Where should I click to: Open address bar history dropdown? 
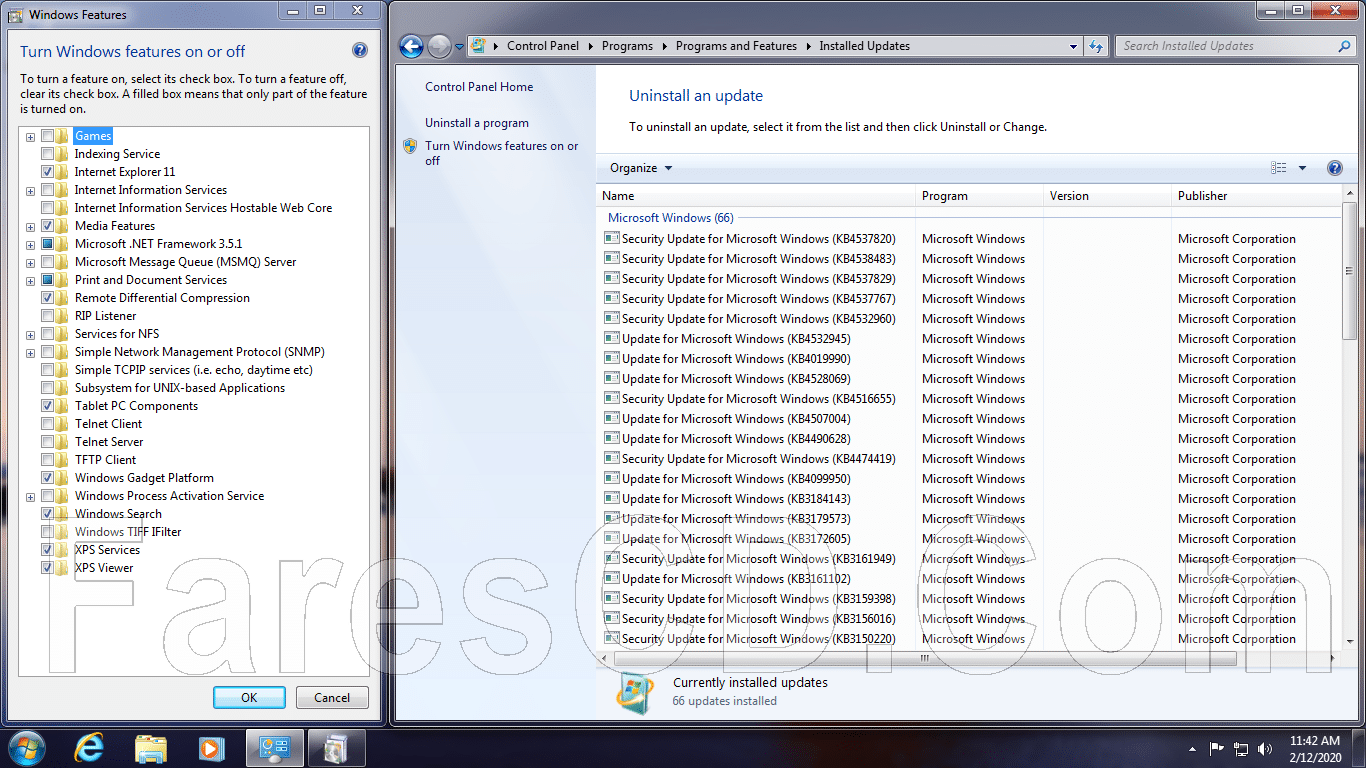(1073, 46)
